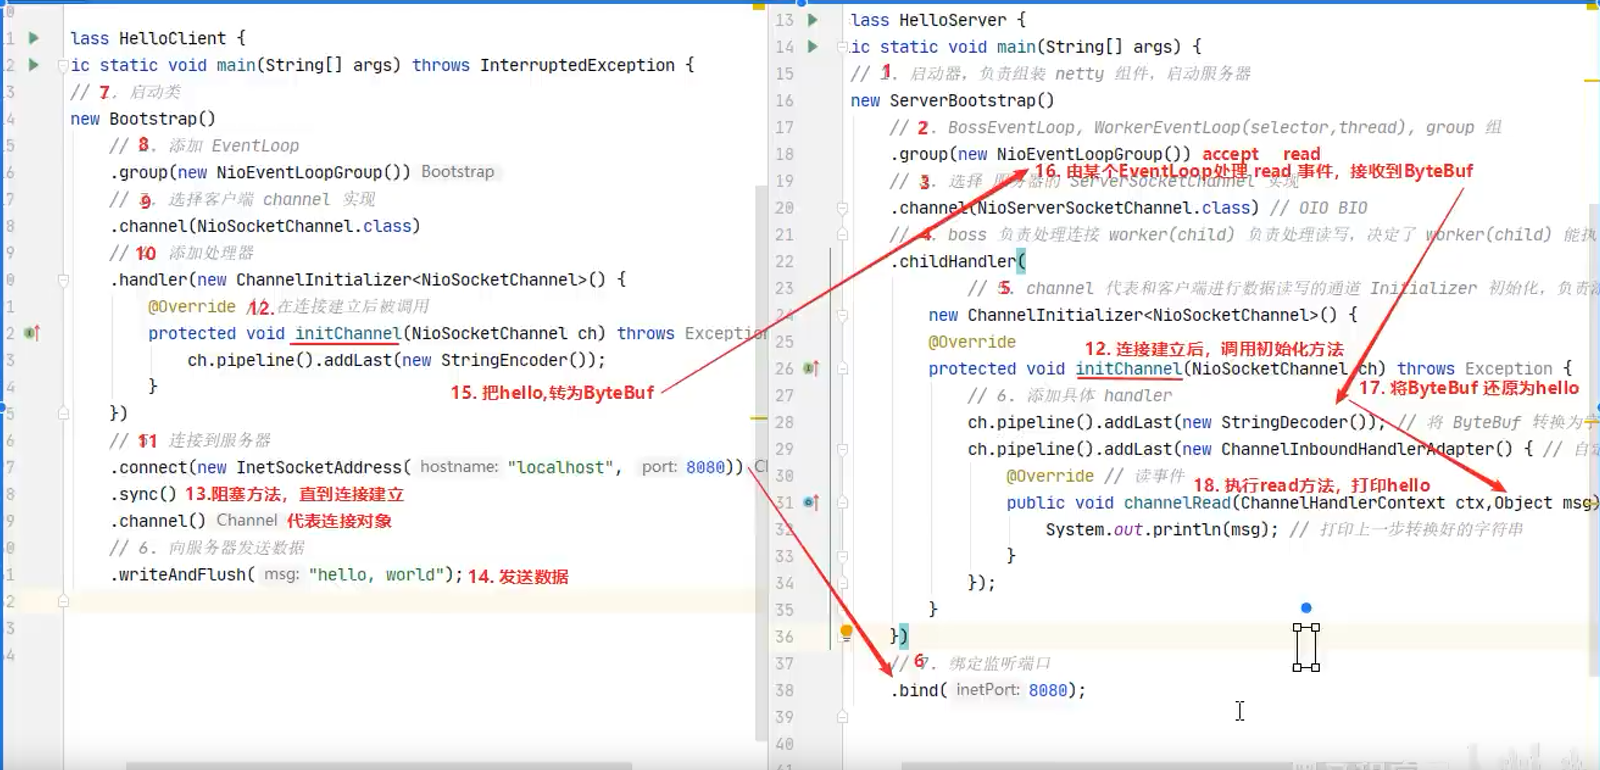This screenshot has height=770, width=1600.
Task: Collapse fold marker at client handler closing '})'
Action: (x=63, y=413)
